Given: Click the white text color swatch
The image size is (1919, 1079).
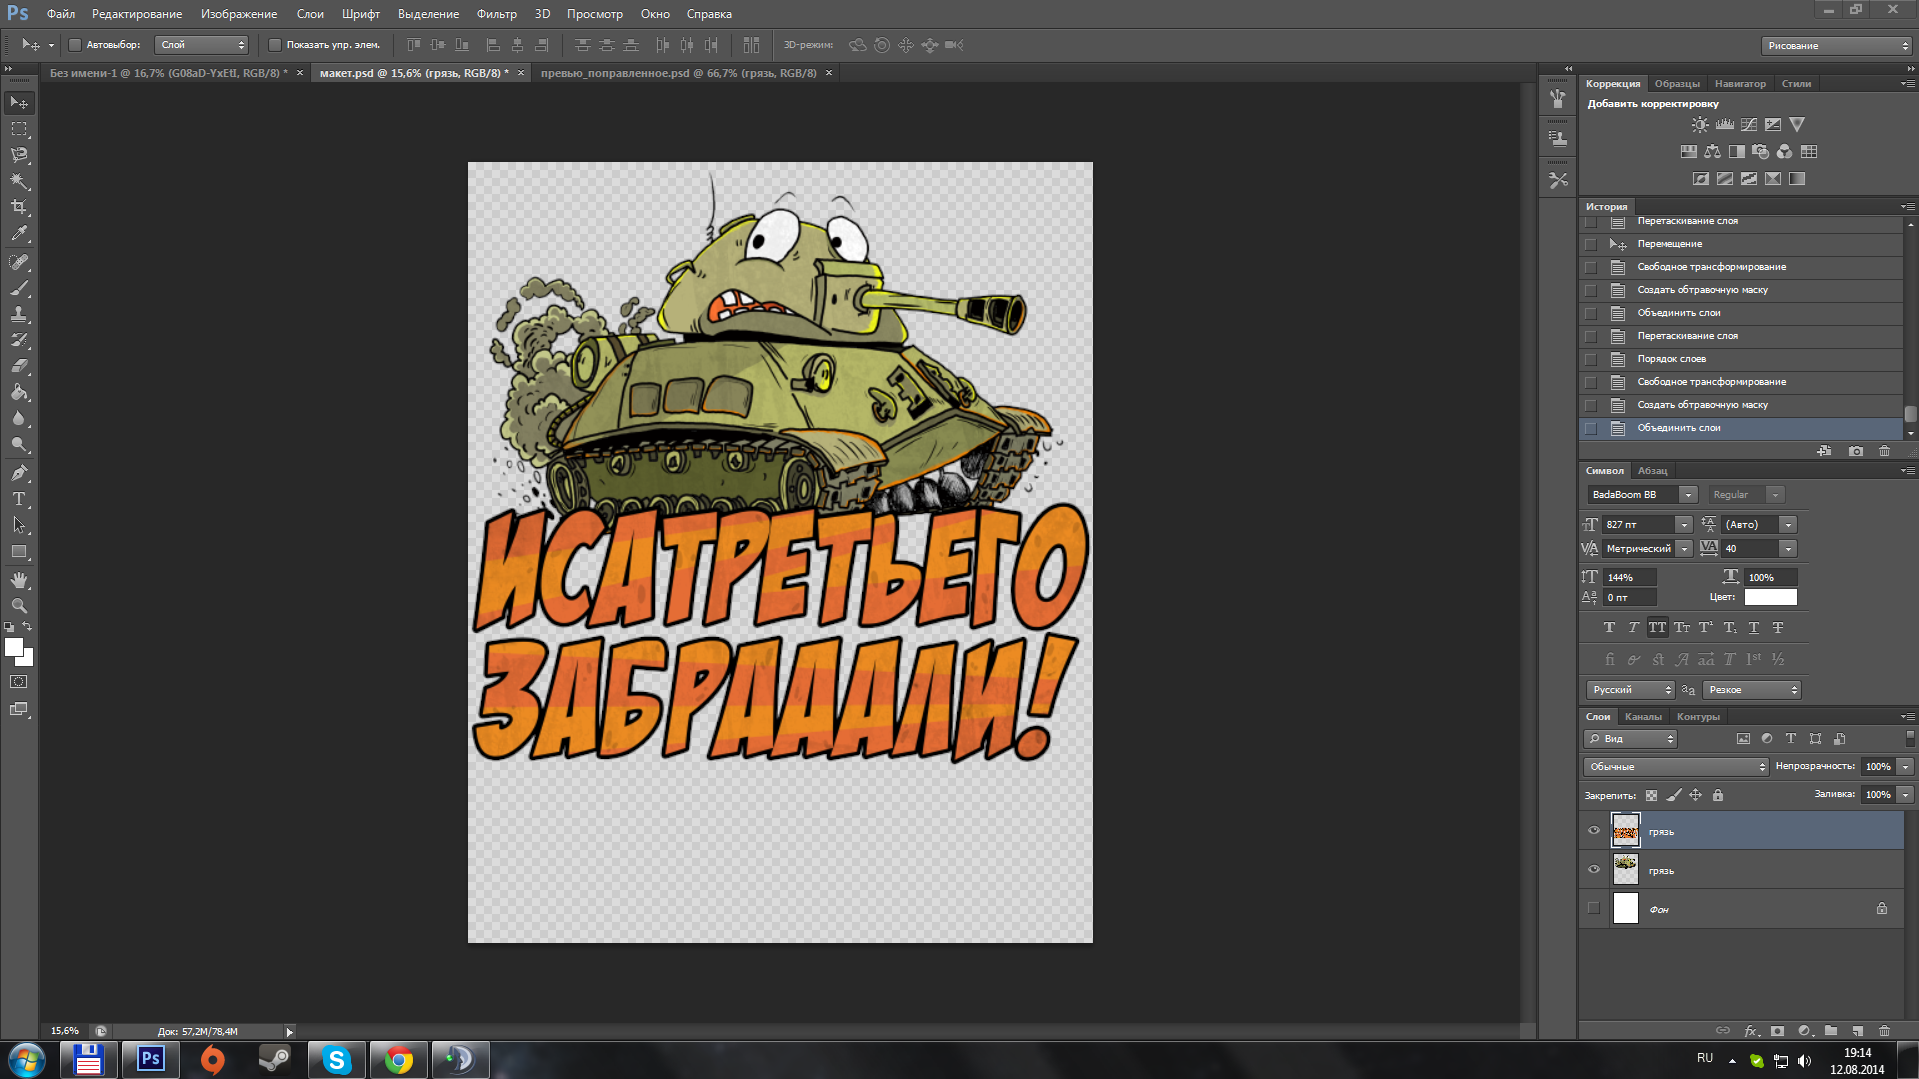Looking at the screenshot, I should 1770,597.
